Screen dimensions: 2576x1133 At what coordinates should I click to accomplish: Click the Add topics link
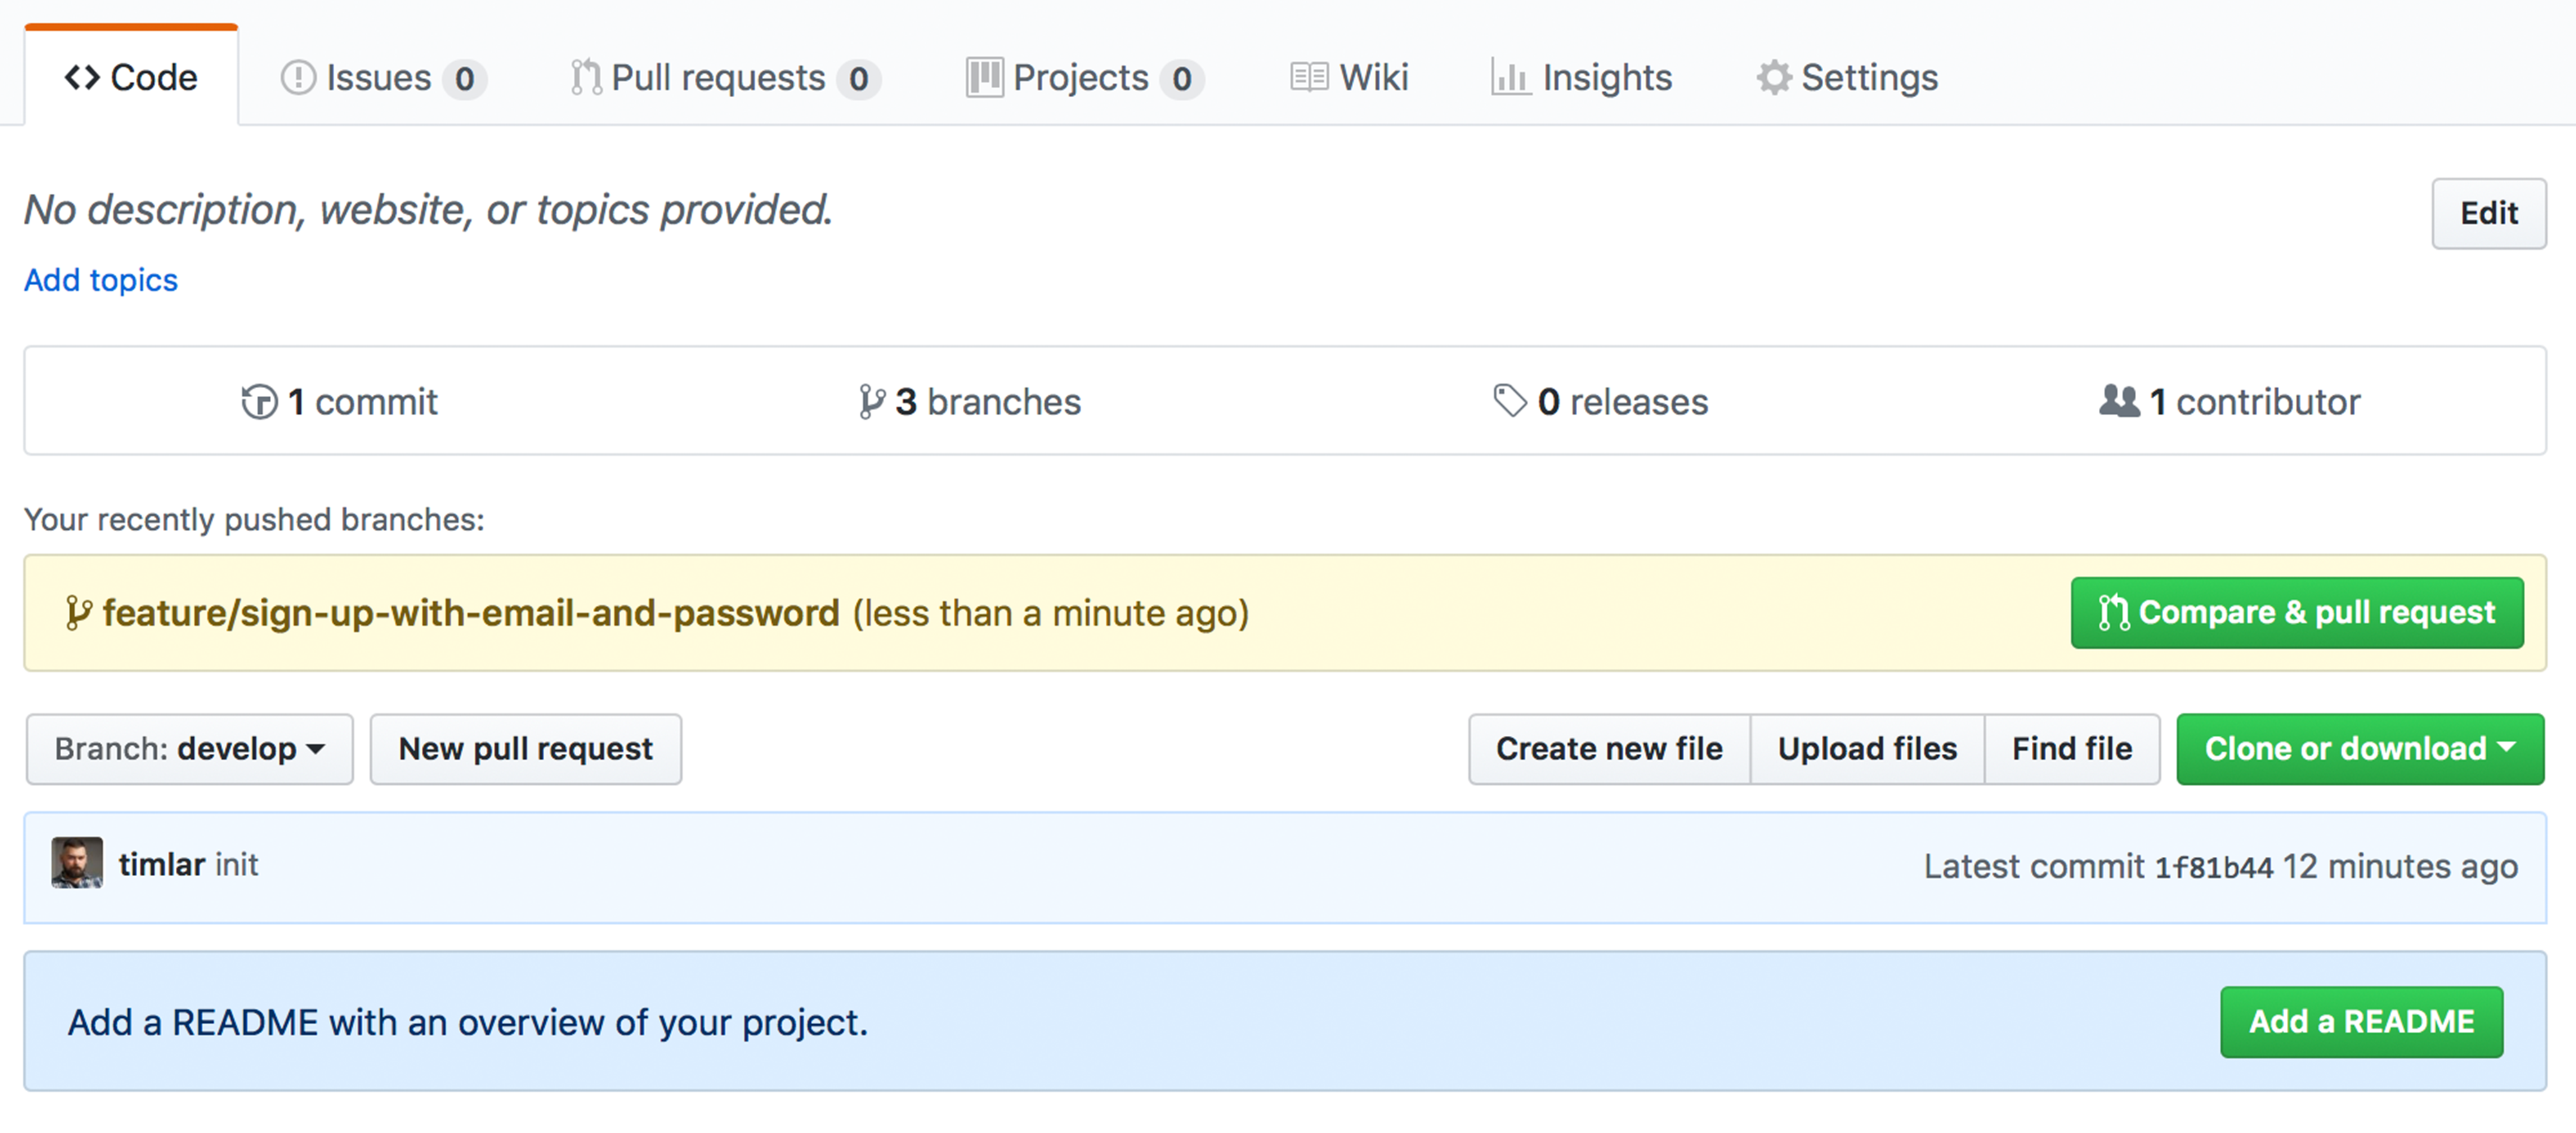tap(100, 280)
